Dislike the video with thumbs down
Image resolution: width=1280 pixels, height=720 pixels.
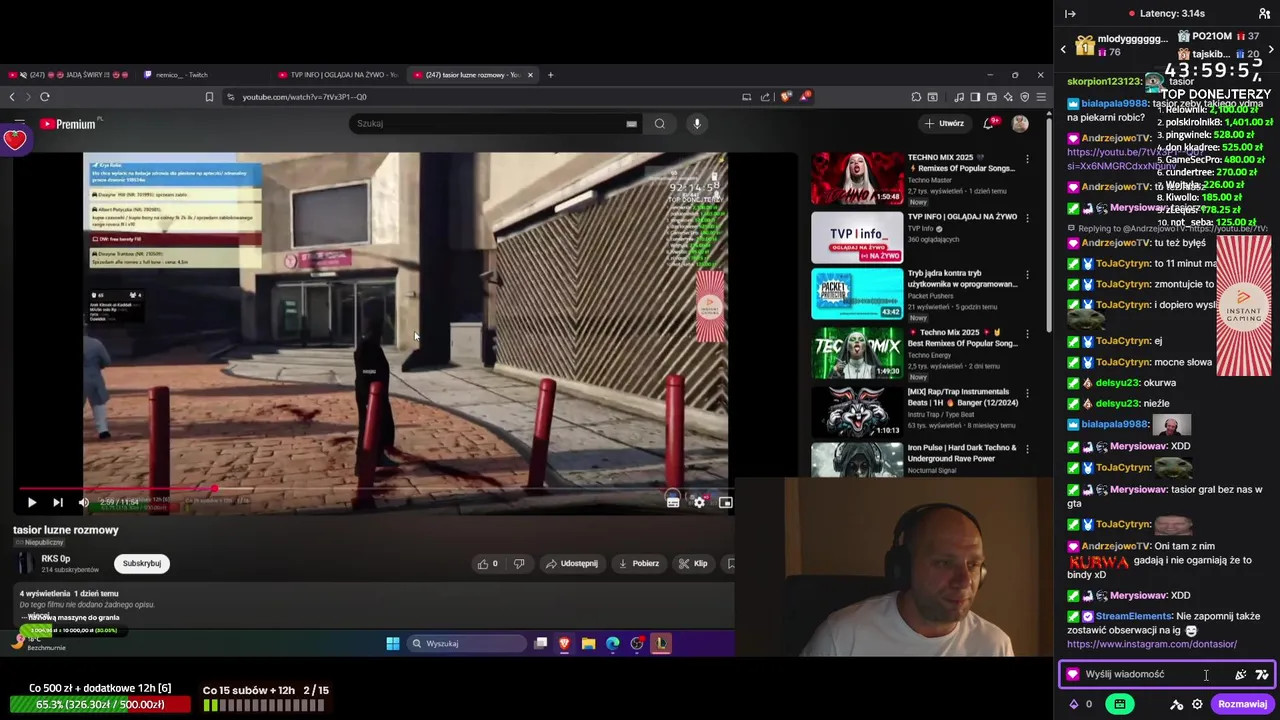tap(519, 564)
